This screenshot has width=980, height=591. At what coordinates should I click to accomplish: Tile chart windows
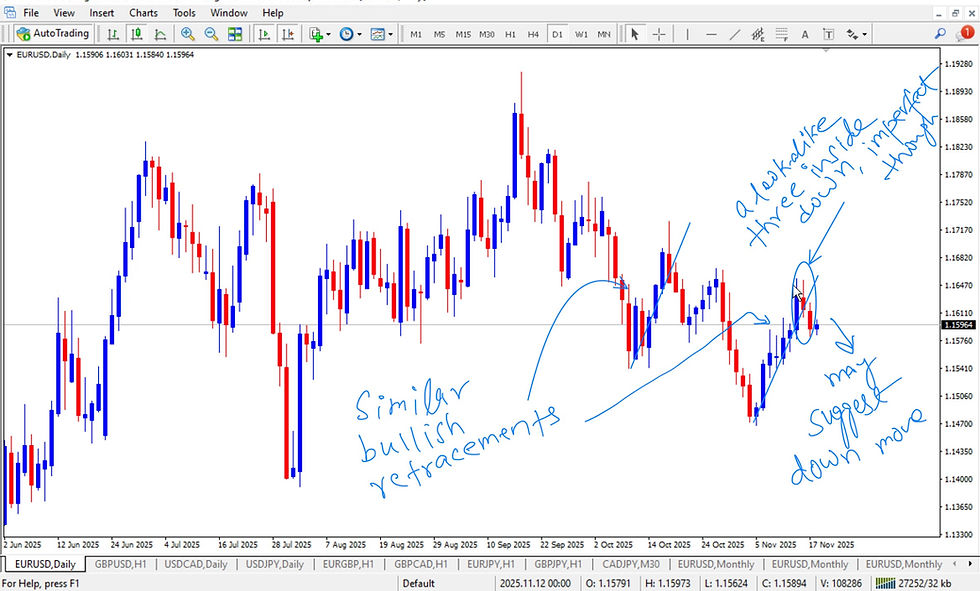235,34
